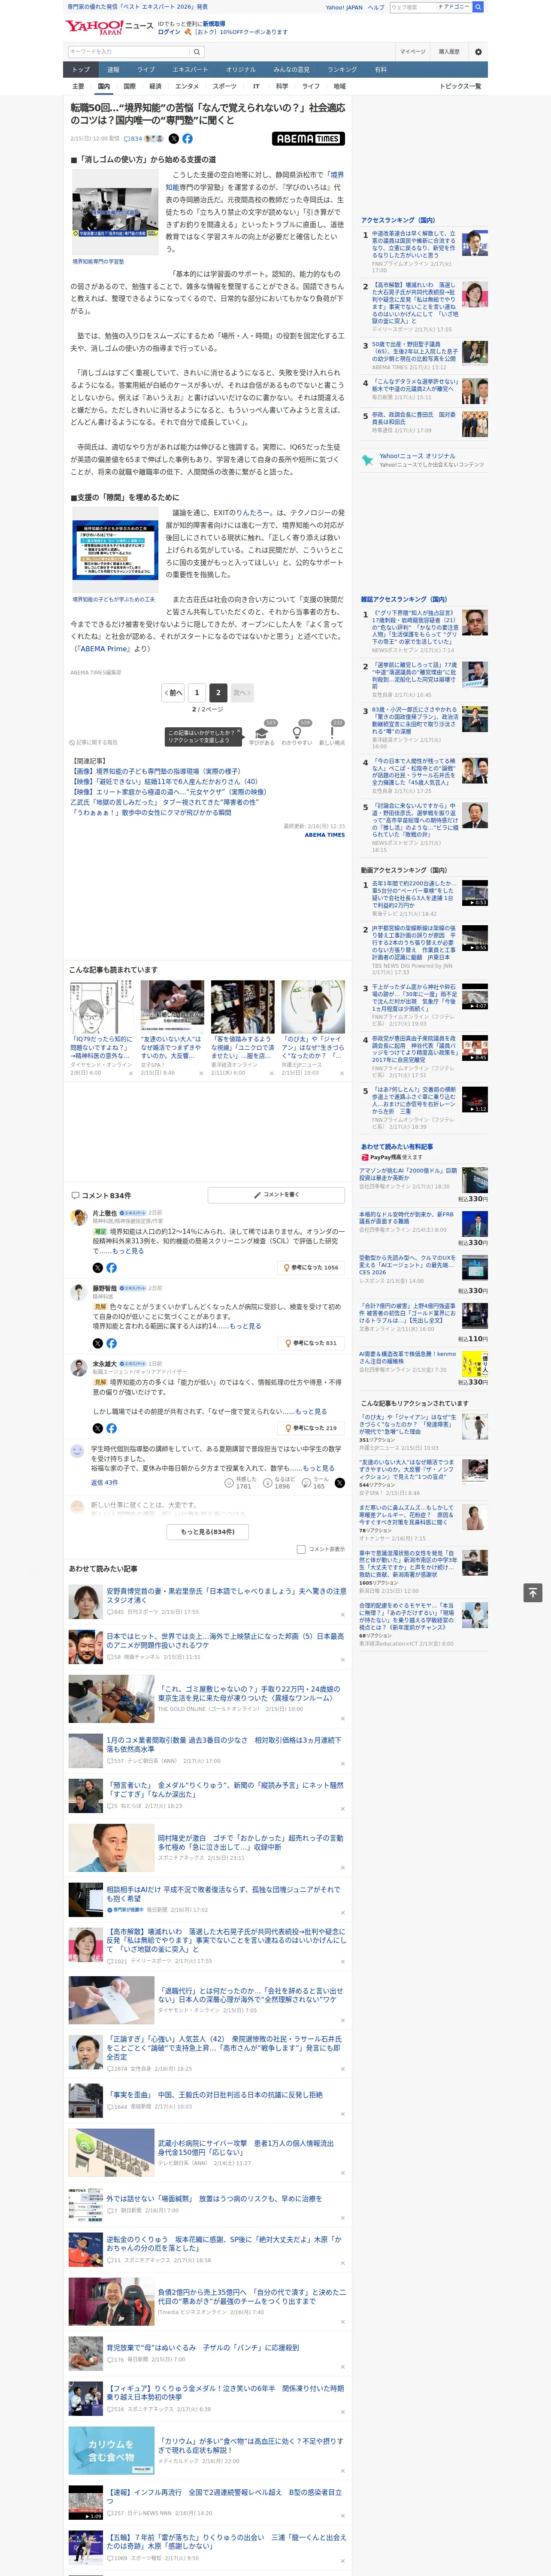Open the エキスパート navigation tab

pos(190,70)
